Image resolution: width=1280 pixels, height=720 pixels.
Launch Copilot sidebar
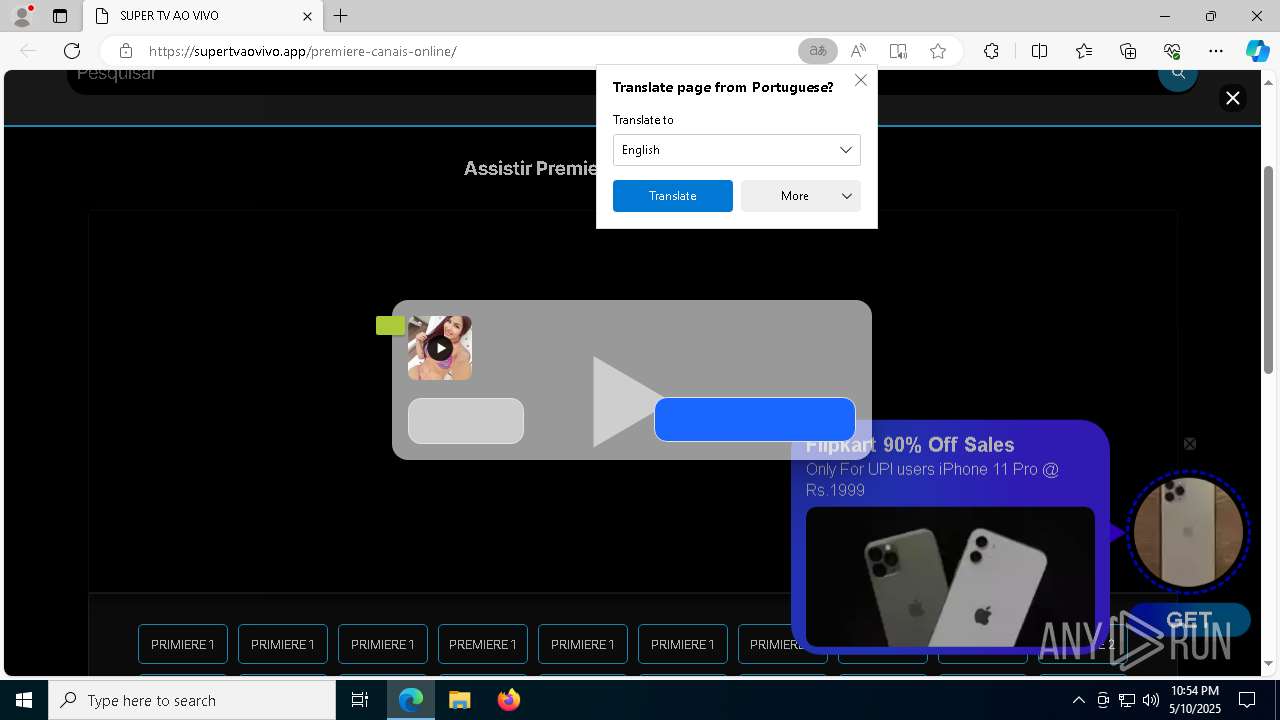tap(1257, 51)
